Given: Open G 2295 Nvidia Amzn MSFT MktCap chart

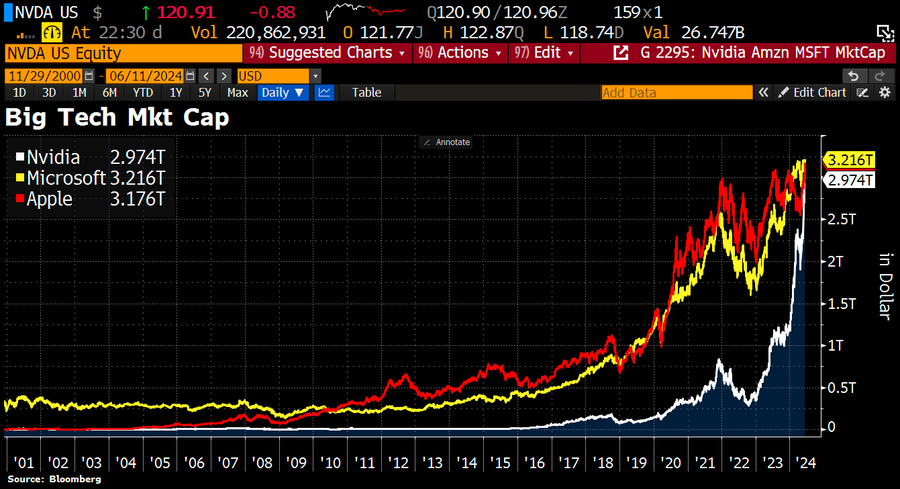Looking at the screenshot, I should pyautogui.click(x=762, y=53).
